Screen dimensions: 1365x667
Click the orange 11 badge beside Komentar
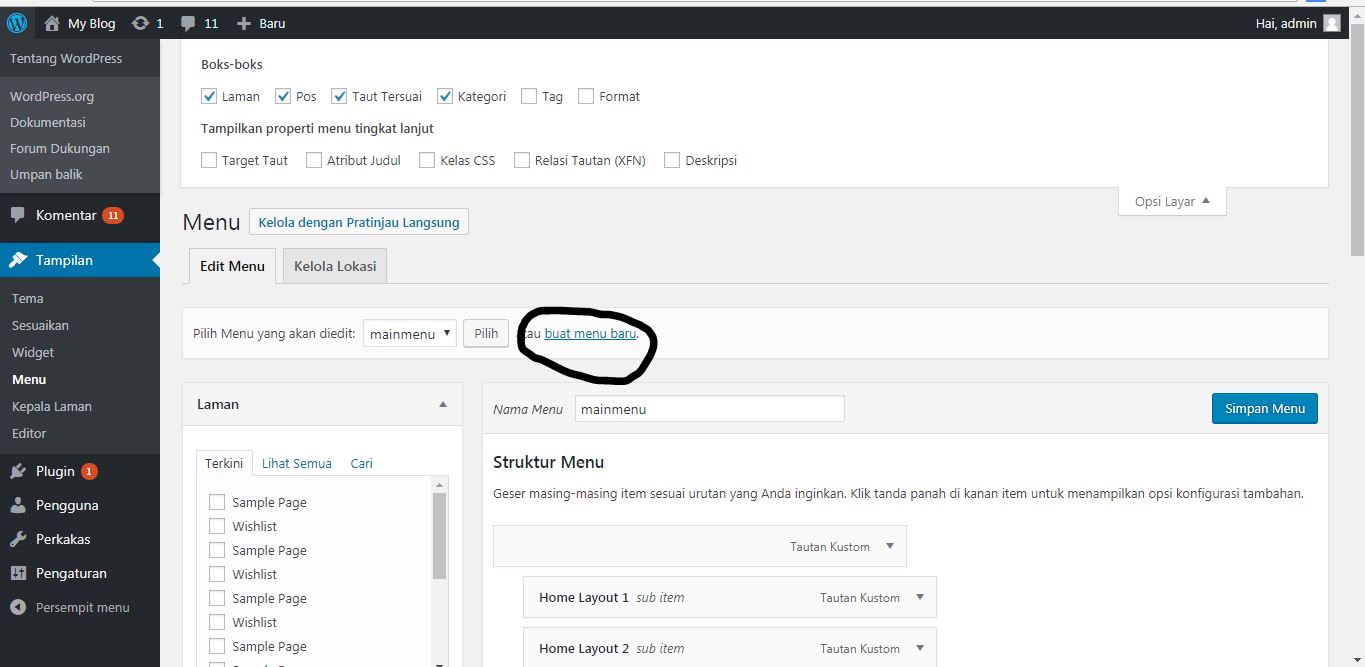tap(113, 215)
